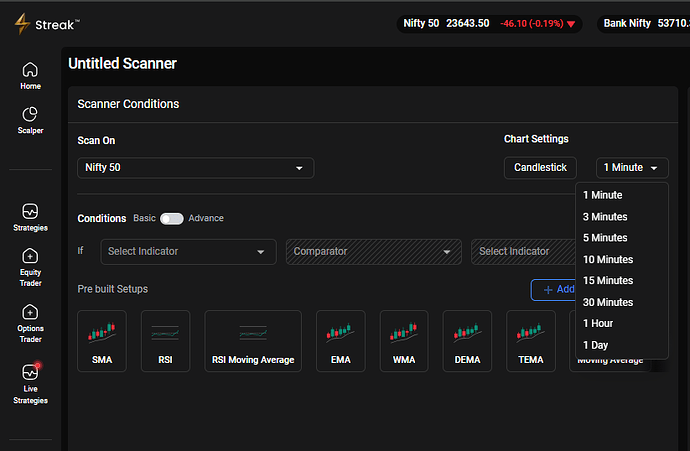This screenshot has height=451, width=690.
Task: Choose 1 Day from timeframe list
Action: tap(622, 345)
